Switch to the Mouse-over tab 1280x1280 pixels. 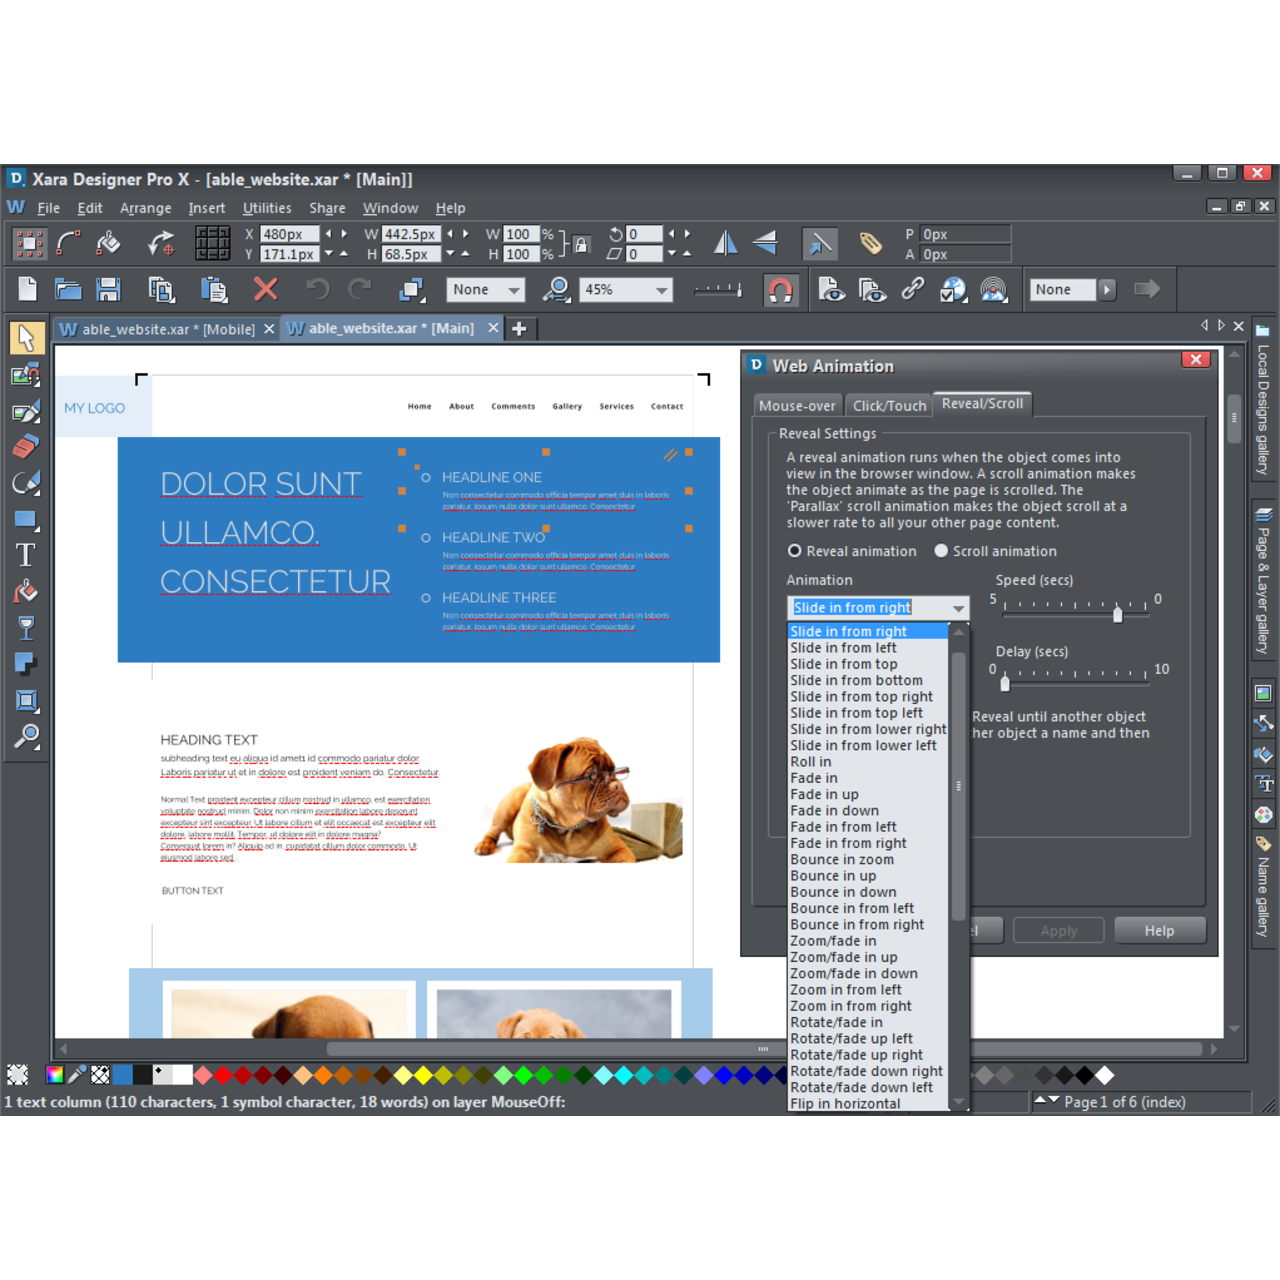tap(797, 405)
